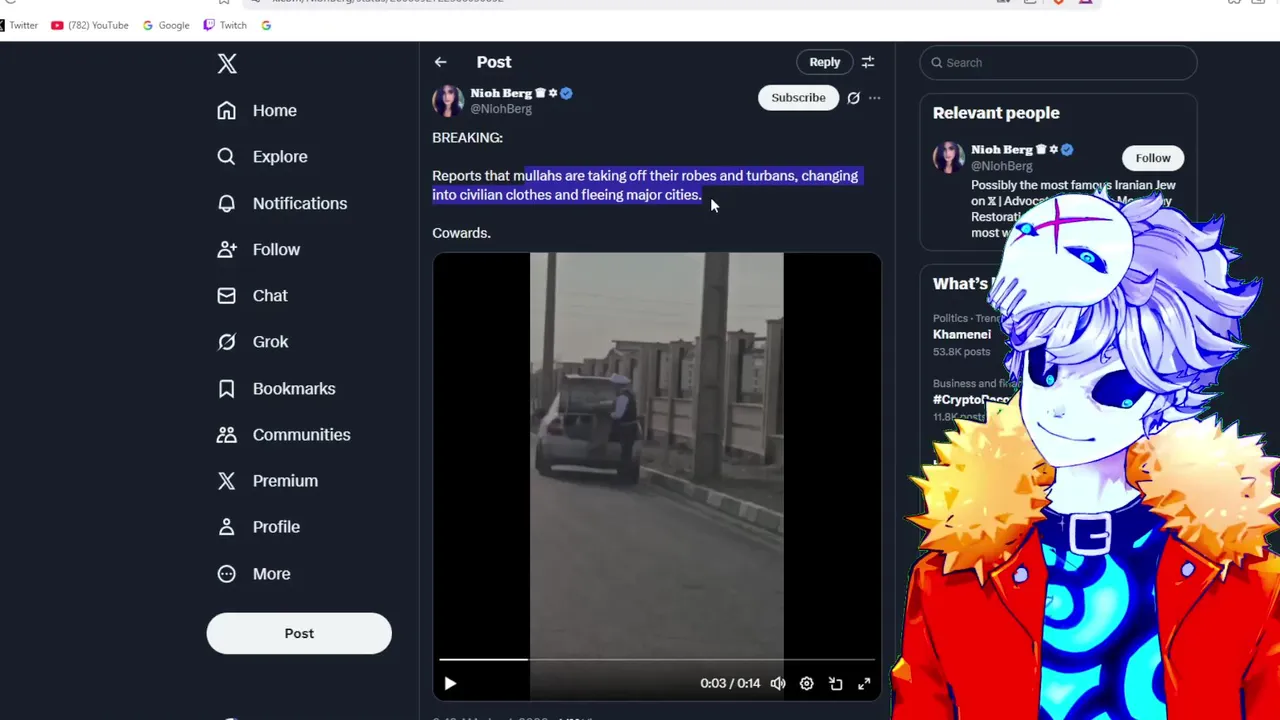Toggle fullscreen video mode
The width and height of the screenshot is (1280, 720).
(x=864, y=684)
